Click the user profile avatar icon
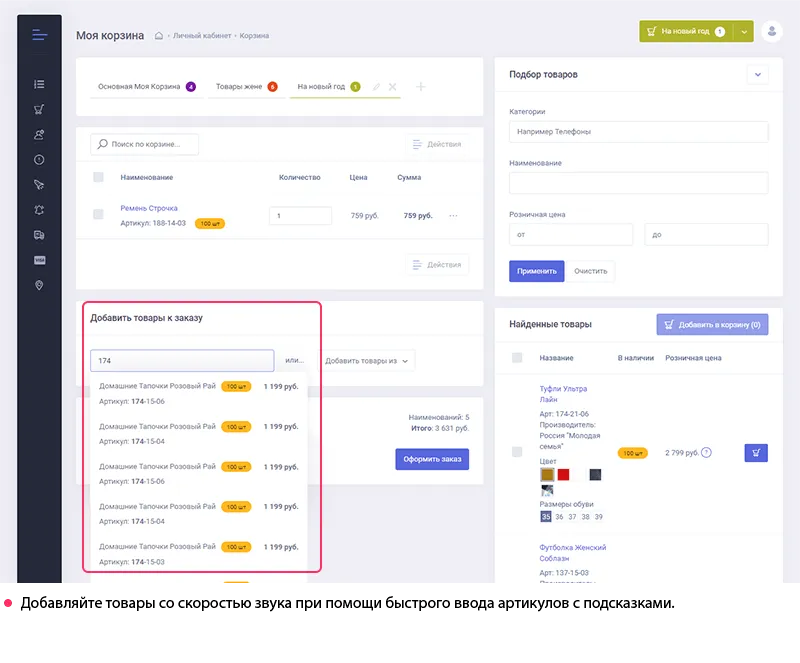Image resolution: width=800 pixels, height=663 pixels. coord(771,32)
